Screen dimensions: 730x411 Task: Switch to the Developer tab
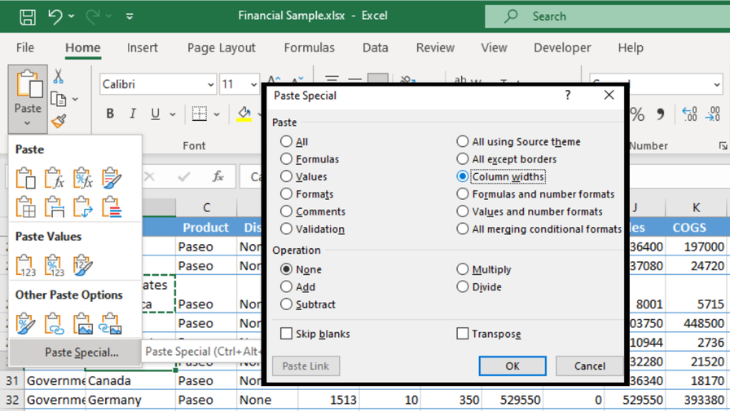562,48
